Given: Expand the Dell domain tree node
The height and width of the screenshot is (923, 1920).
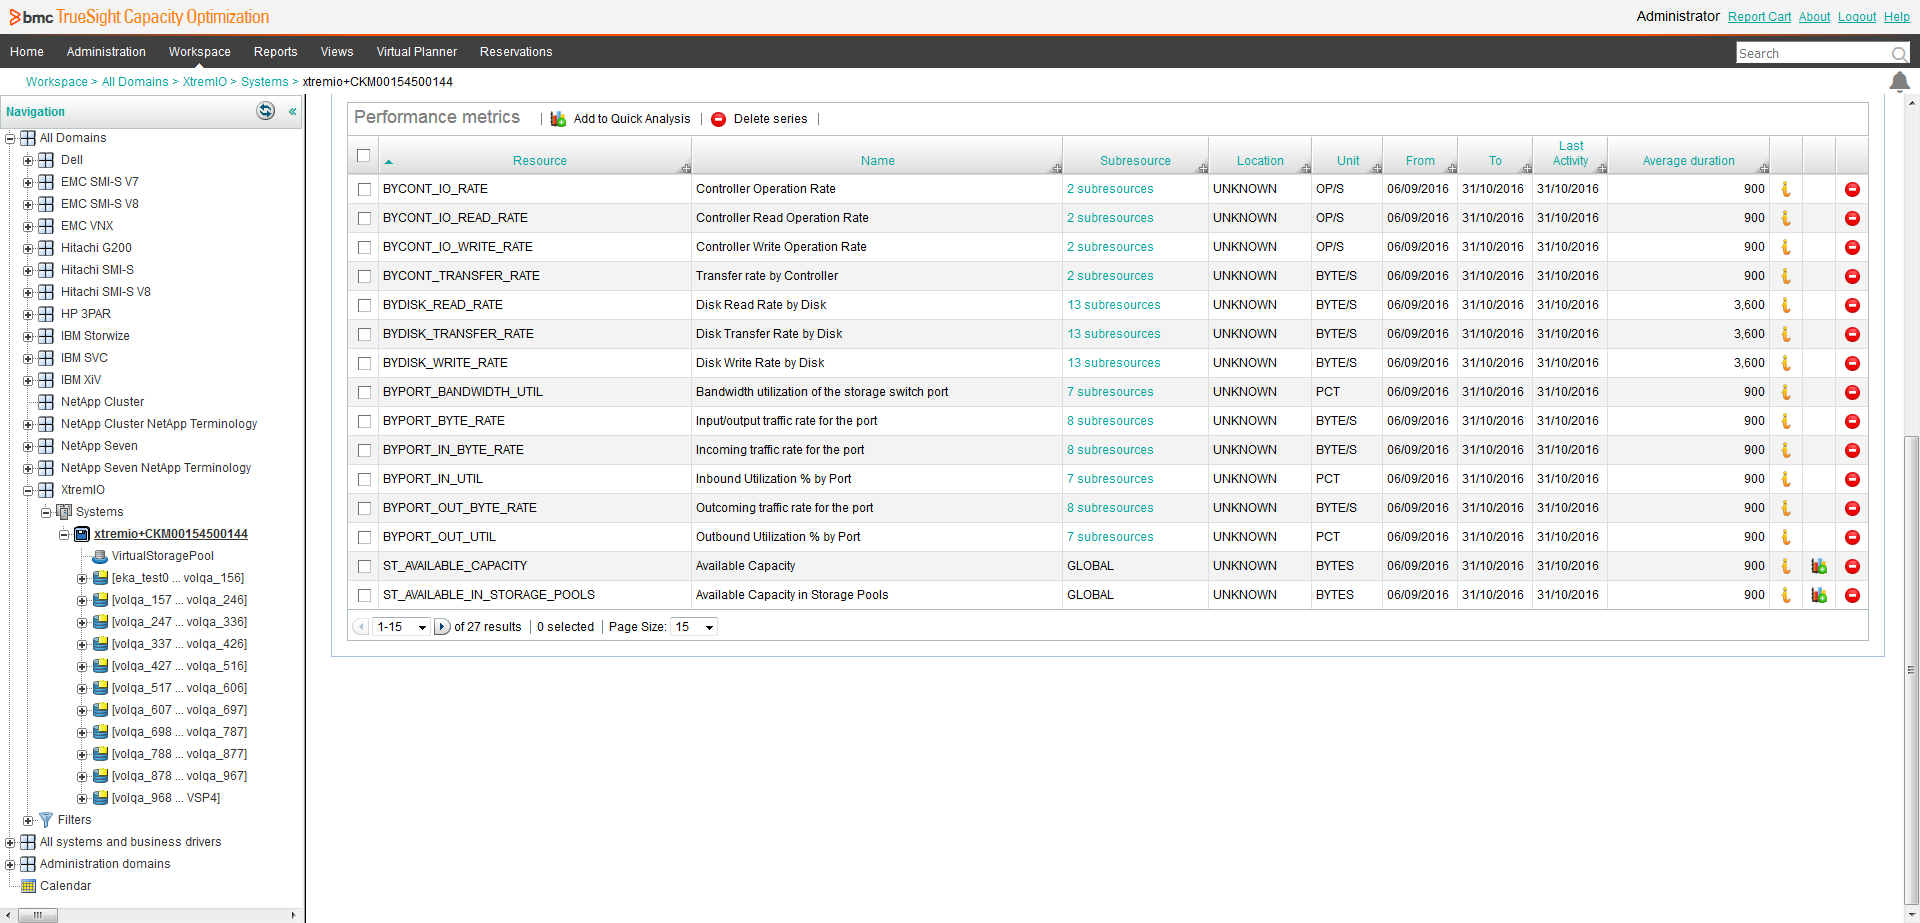Looking at the screenshot, I should click(x=28, y=160).
